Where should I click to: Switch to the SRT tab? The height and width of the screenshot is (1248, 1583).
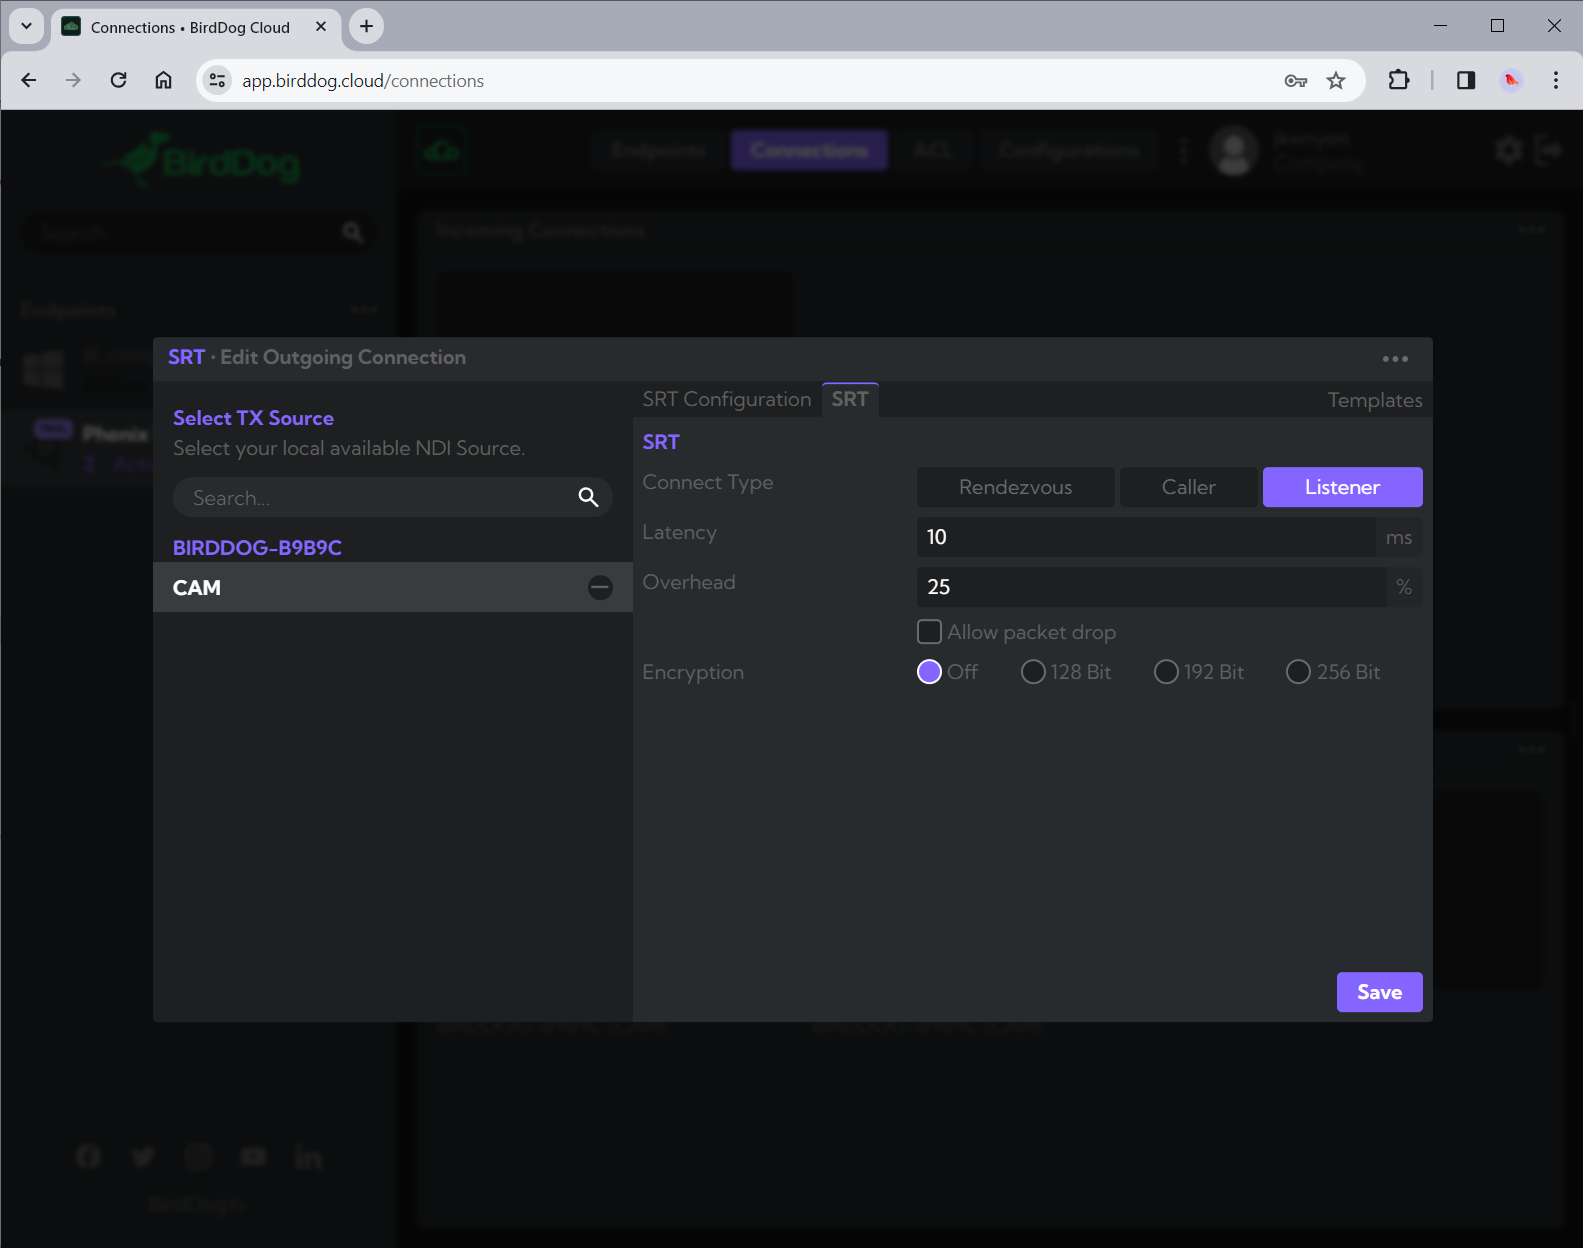point(850,399)
